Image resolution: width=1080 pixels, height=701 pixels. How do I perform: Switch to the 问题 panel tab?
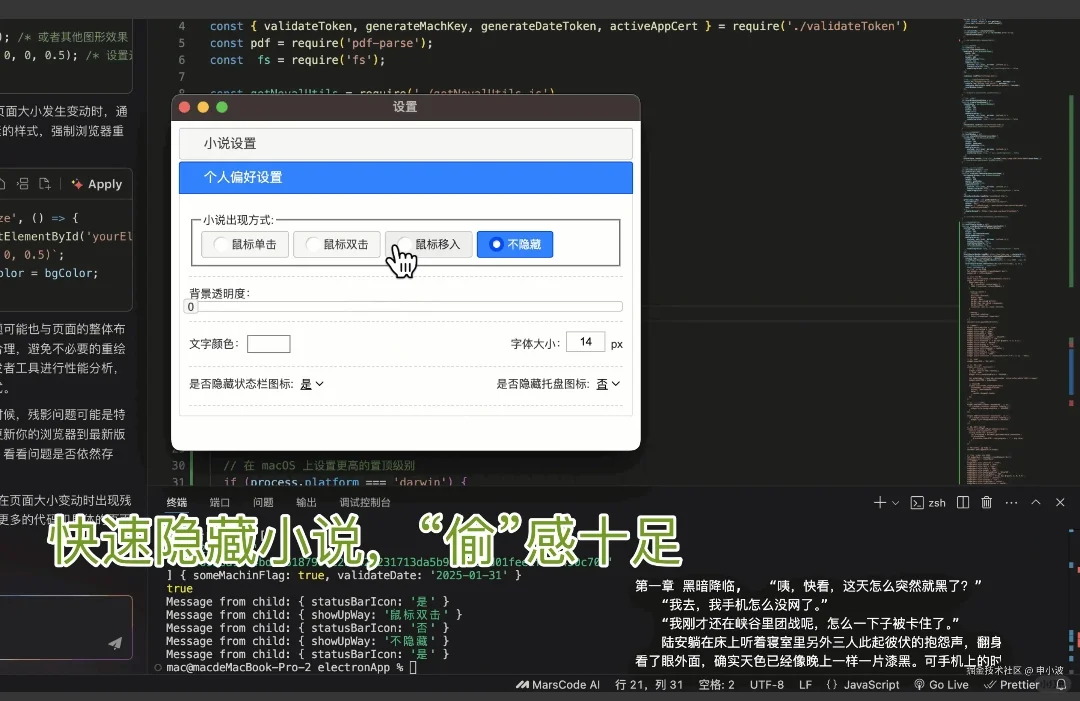click(263, 503)
